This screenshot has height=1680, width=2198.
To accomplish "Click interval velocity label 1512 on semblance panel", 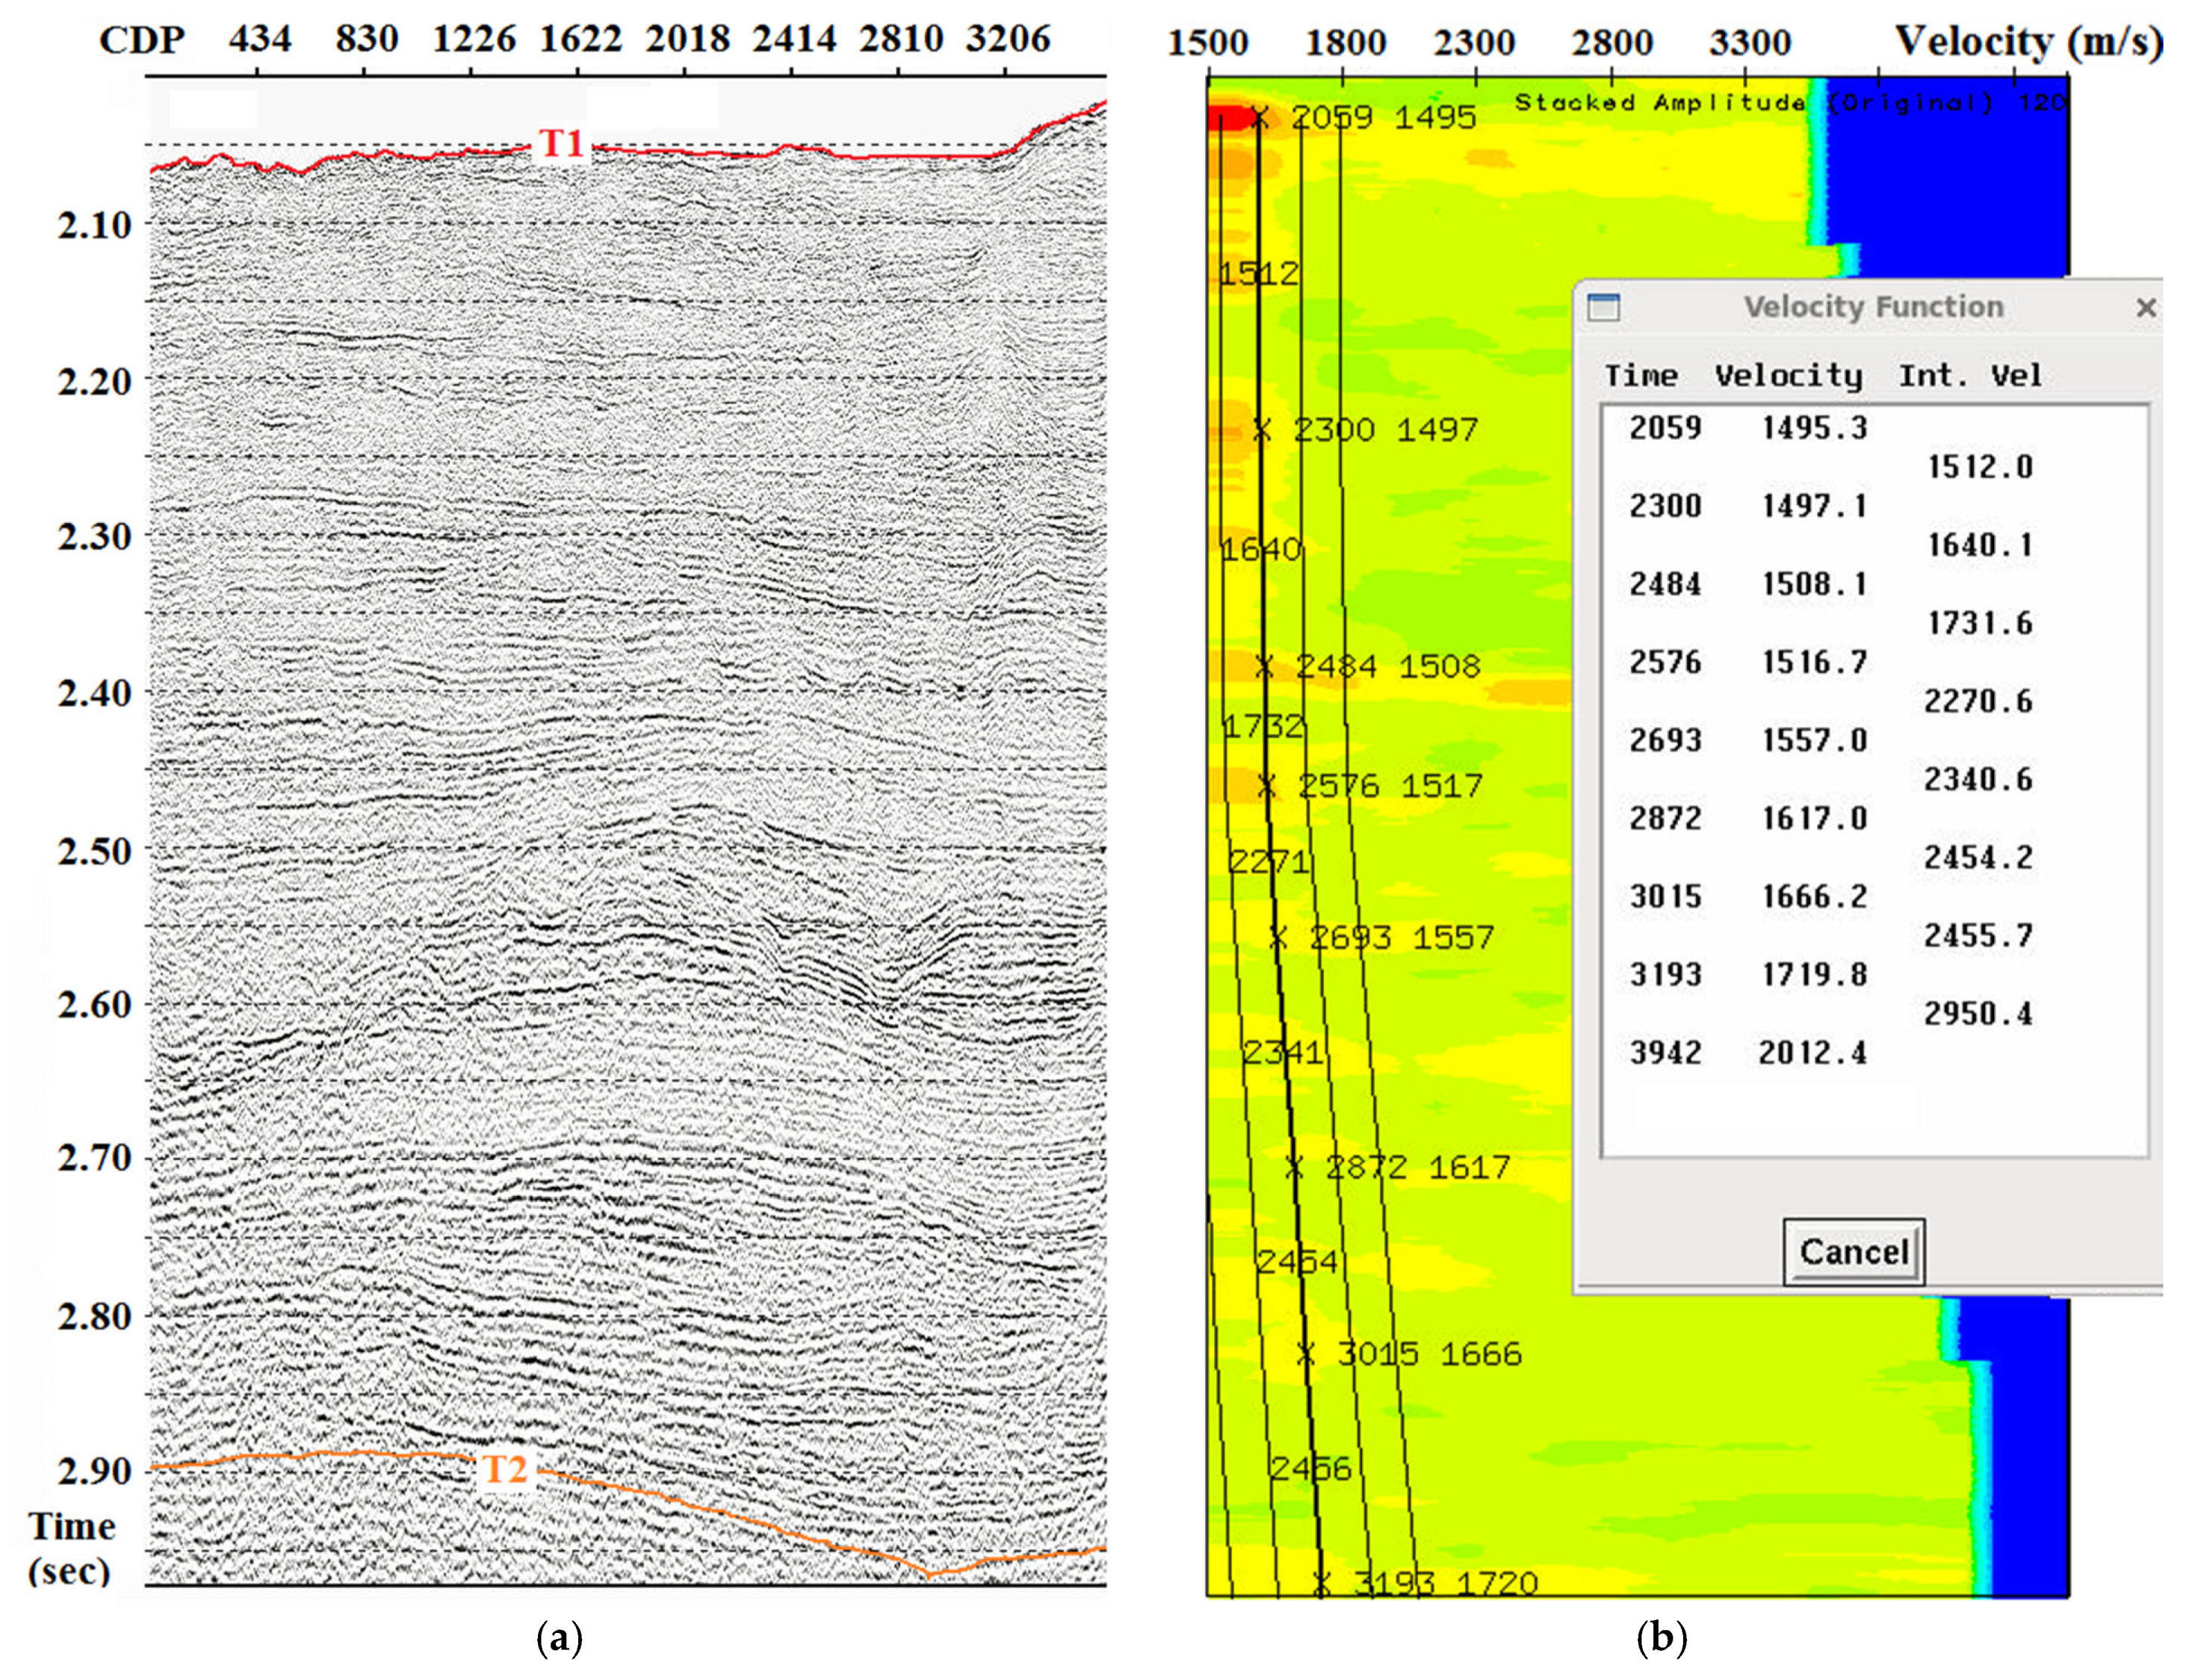I will 1259,273.
